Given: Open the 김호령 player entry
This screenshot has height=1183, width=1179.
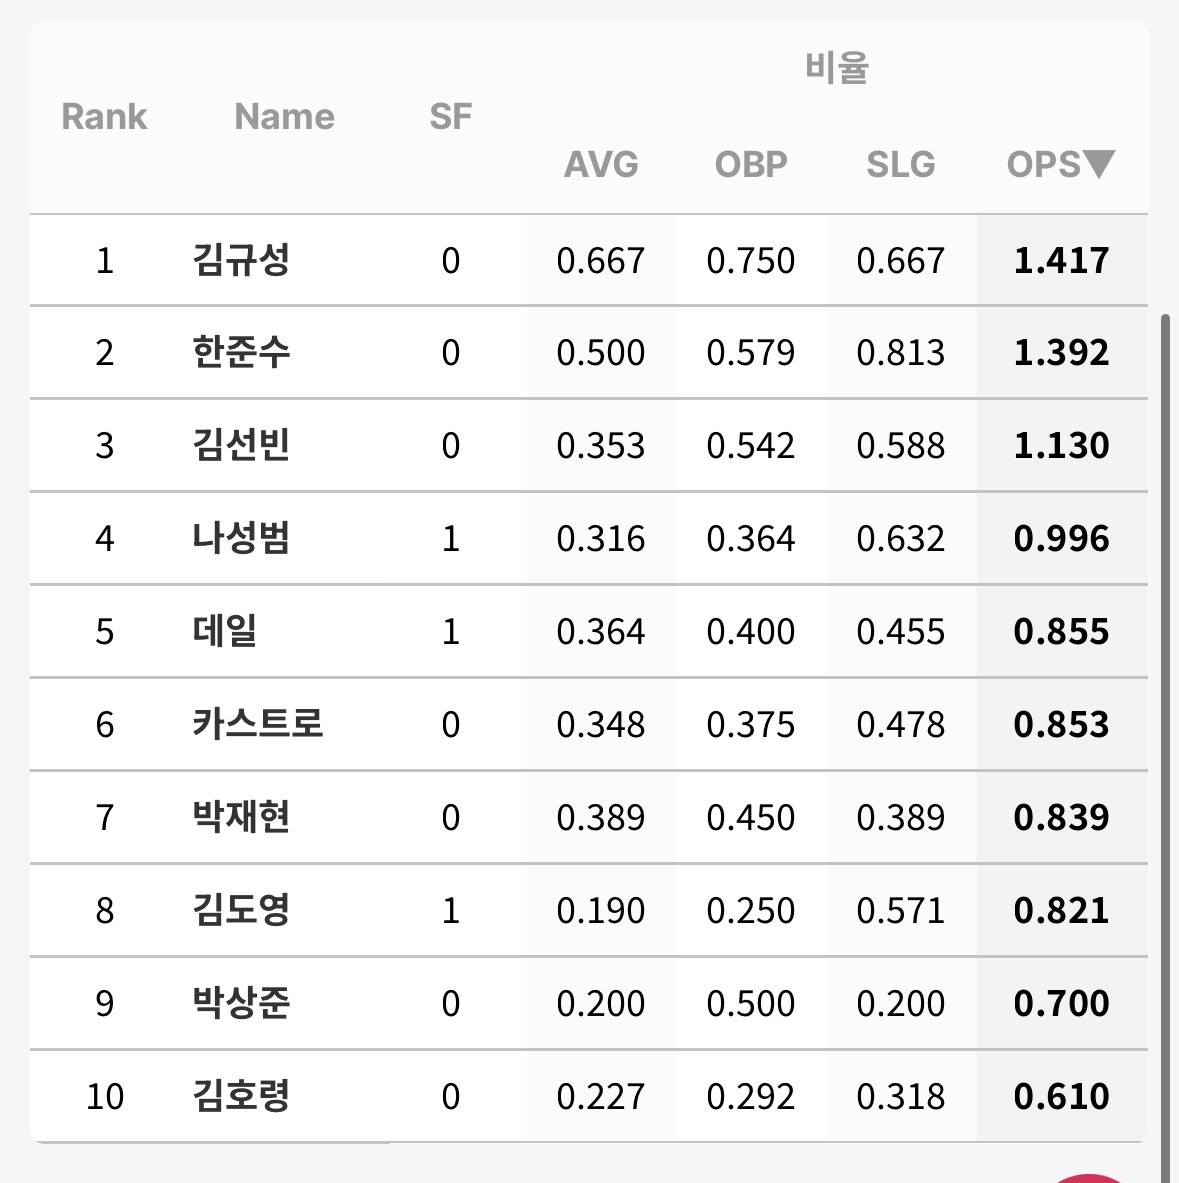Looking at the screenshot, I should point(241,1097).
